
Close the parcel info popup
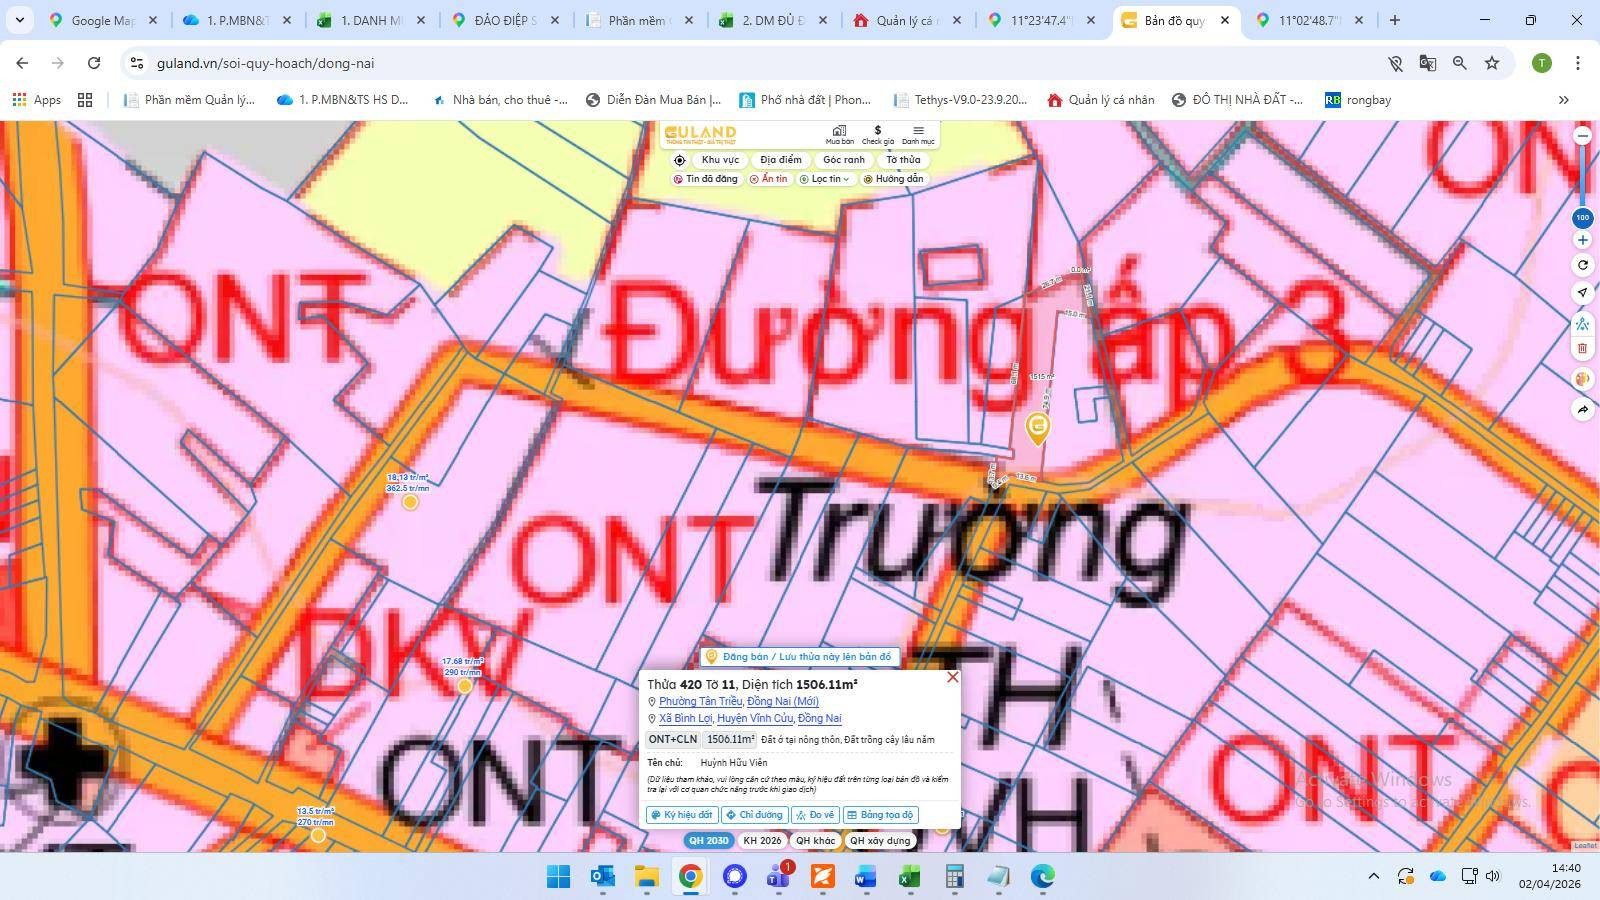[x=952, y=678]
